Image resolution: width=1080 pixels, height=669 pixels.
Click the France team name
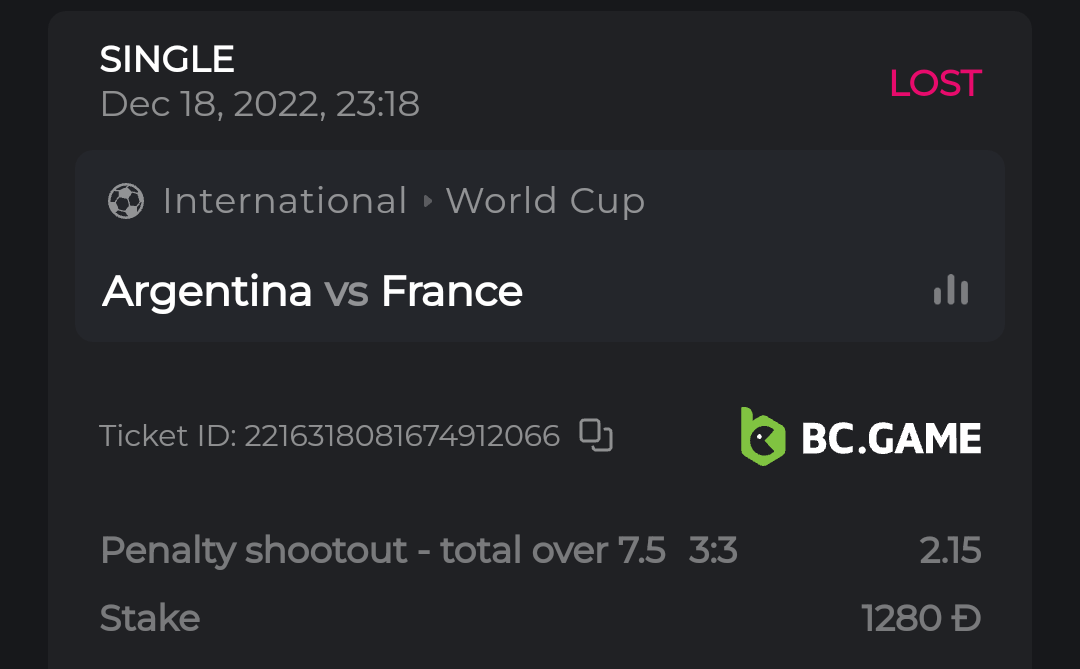[452, 291]
